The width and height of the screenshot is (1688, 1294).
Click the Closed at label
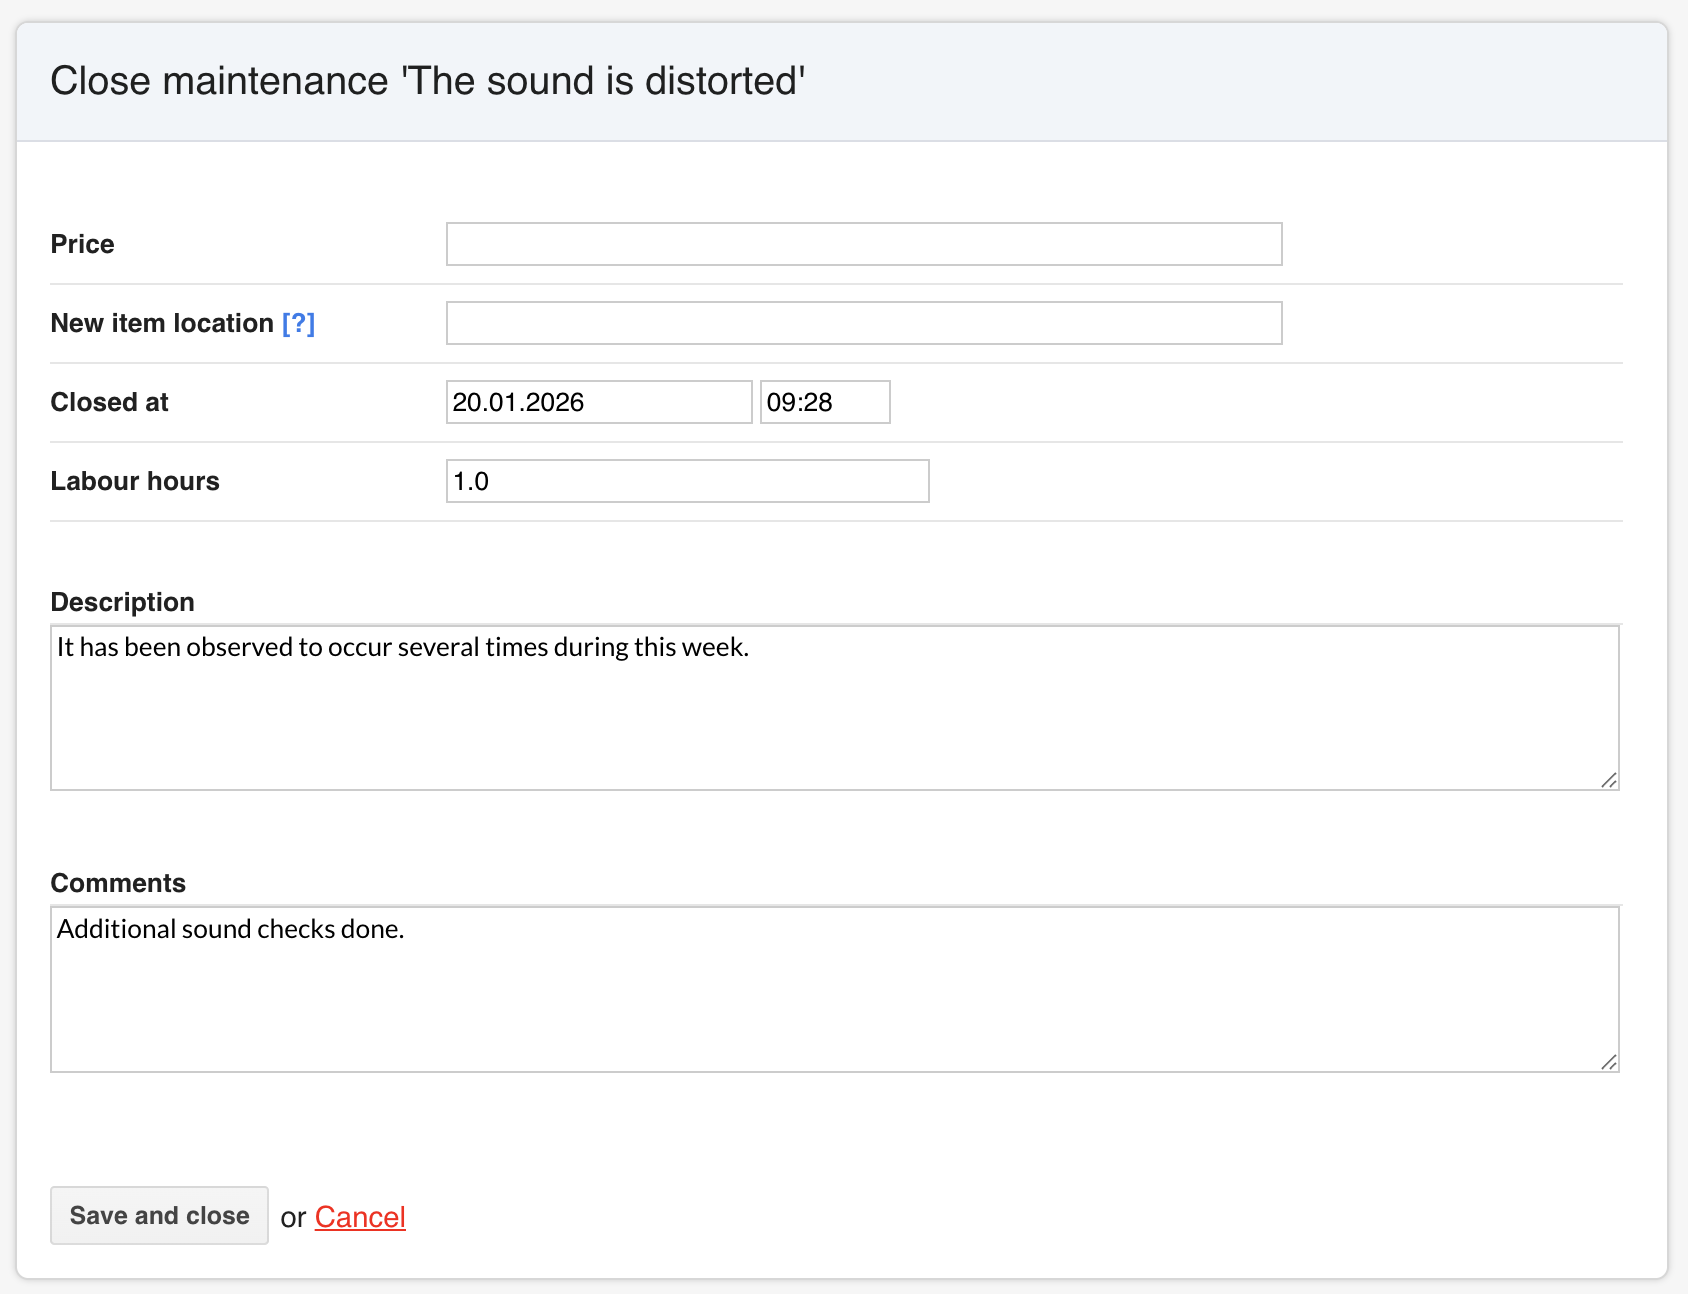pyautogui.click(x=109, y=402)
